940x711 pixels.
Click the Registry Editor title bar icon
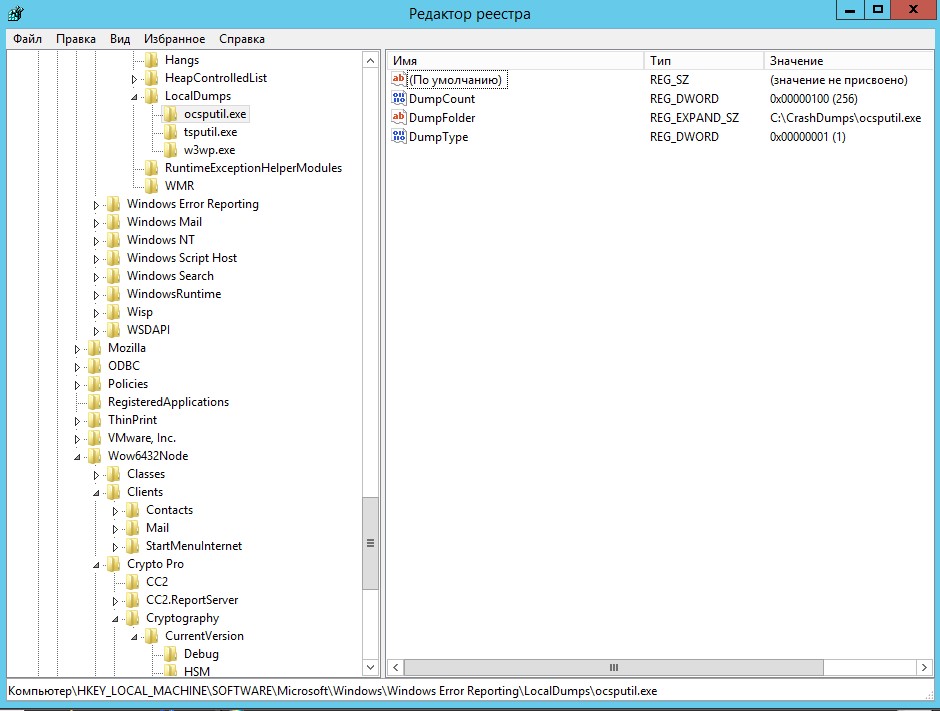(16, 13)
